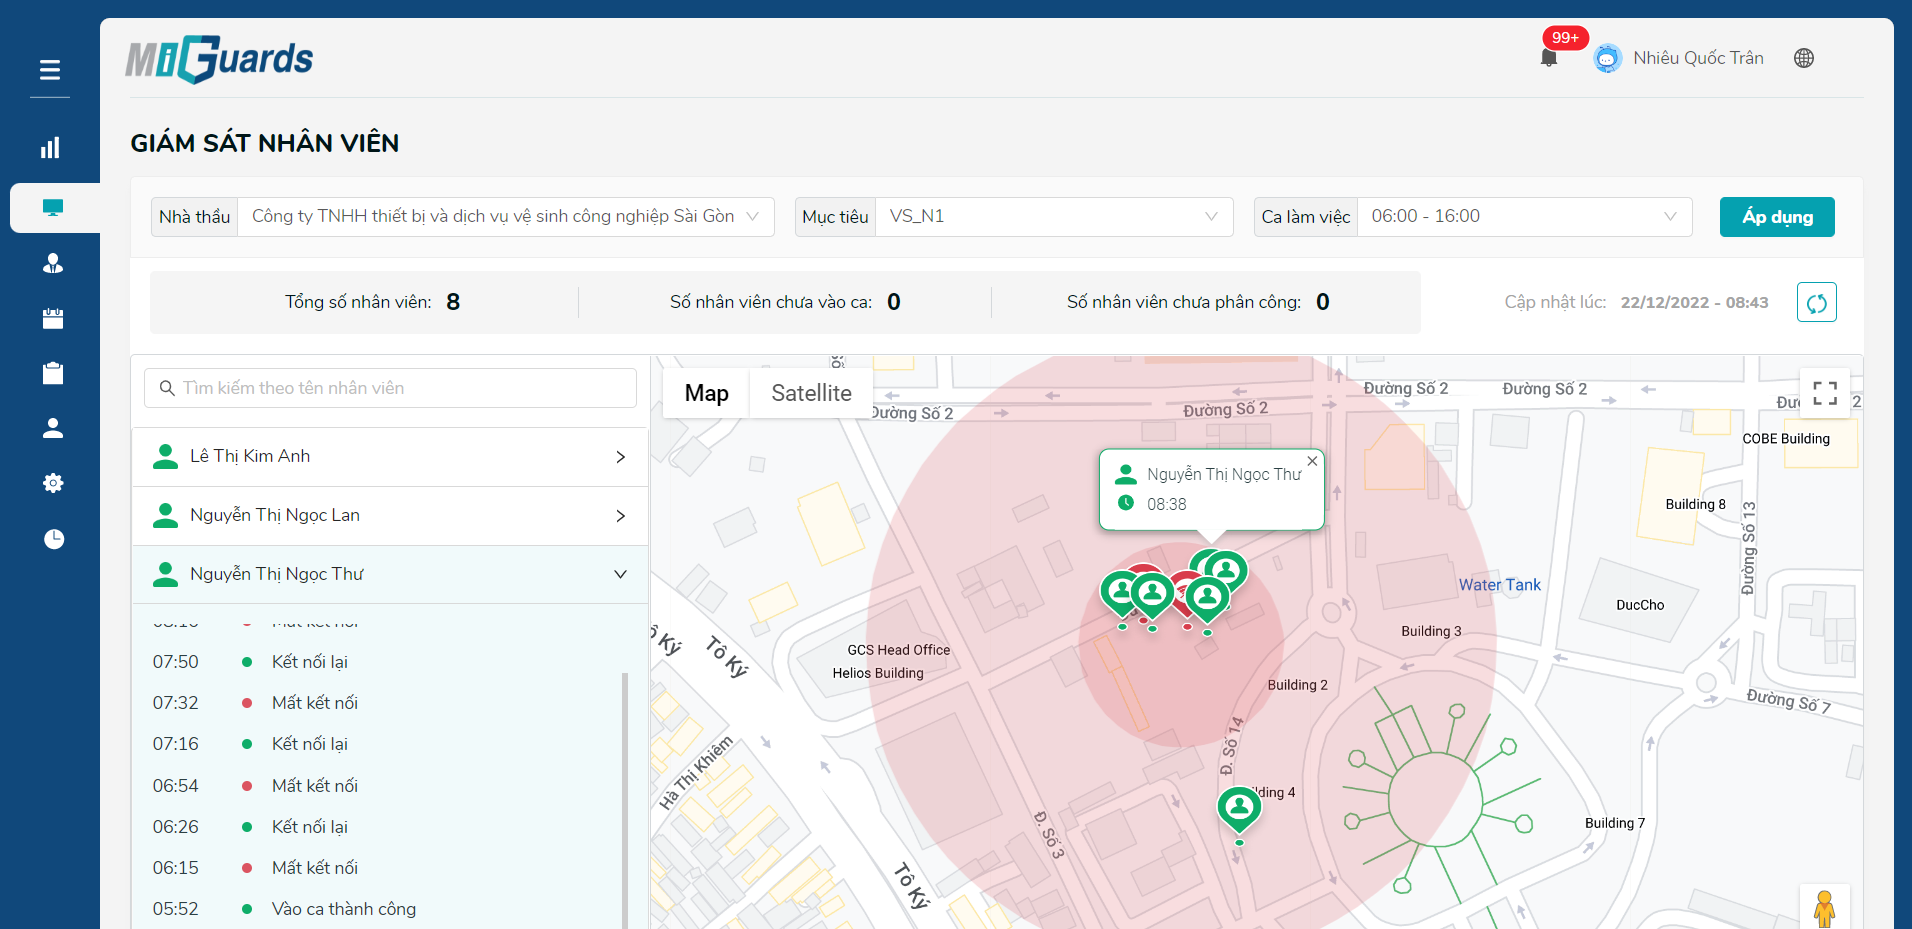Click the COBE Building map label
Image resolution: width=1912 pixels, height=929 pixels.
(1786, 439)
